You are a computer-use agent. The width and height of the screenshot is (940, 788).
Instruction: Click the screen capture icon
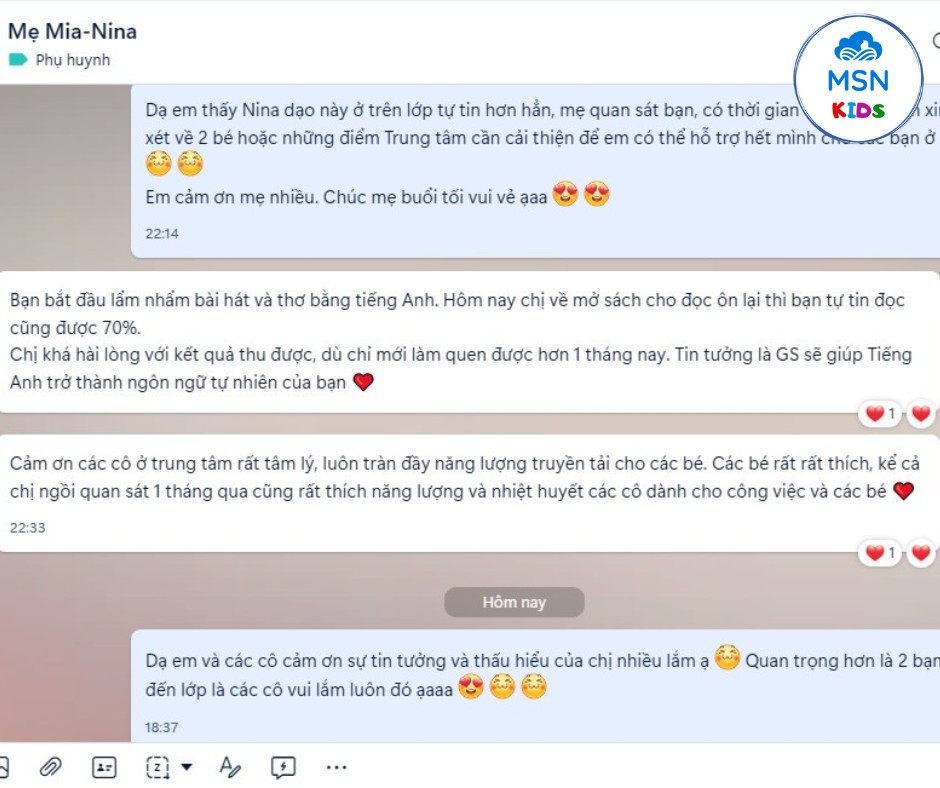click(x=158, y=767)
